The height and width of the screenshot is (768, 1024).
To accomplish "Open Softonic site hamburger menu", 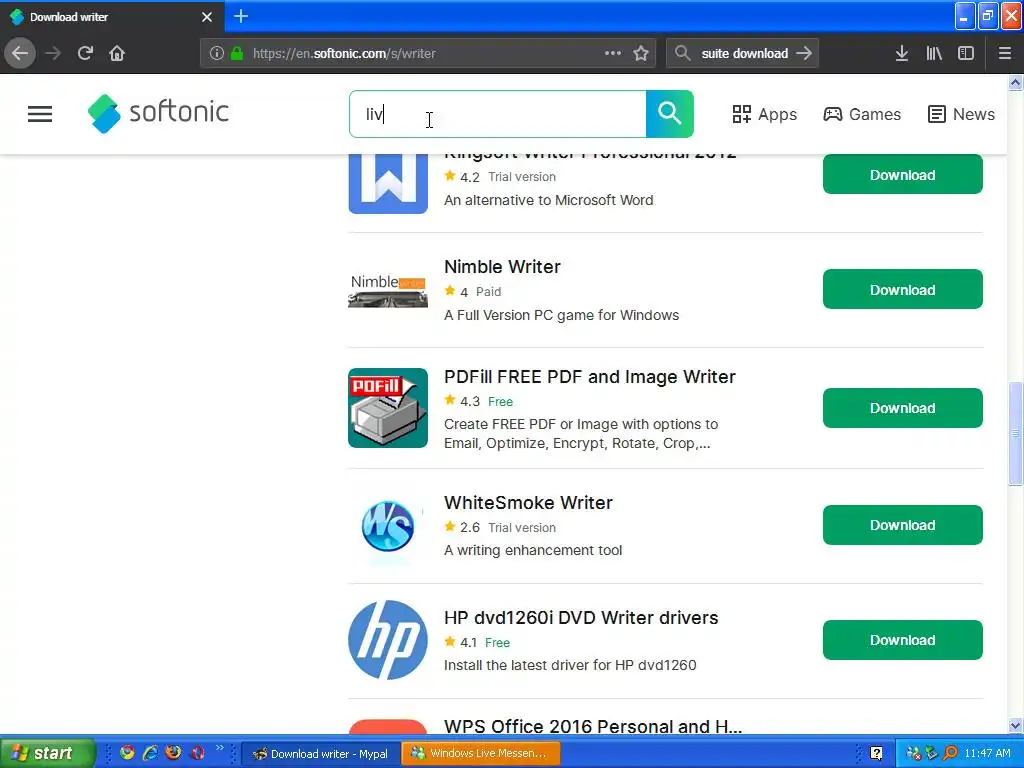I will pos(40,114).
